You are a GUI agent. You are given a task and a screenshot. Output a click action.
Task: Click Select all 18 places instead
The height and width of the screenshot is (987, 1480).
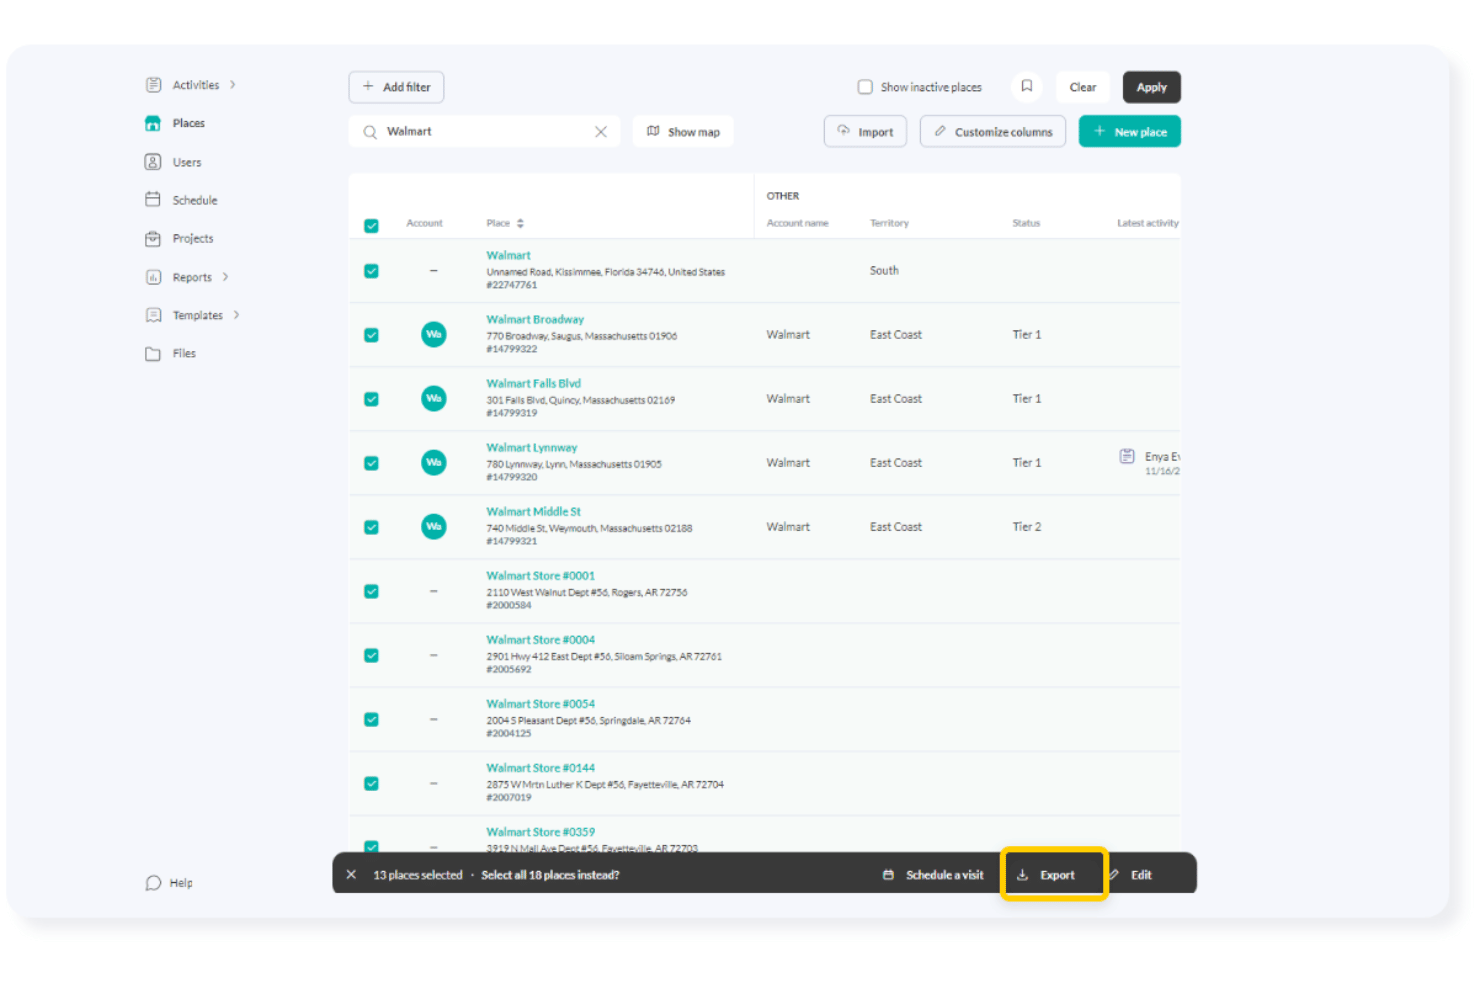point(550,875)
